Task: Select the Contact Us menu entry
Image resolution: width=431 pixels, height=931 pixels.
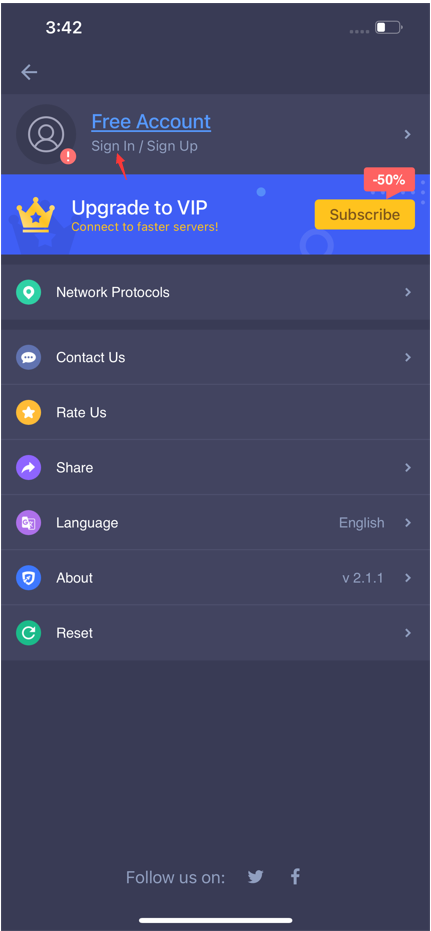Action: [x=216, y=357]
